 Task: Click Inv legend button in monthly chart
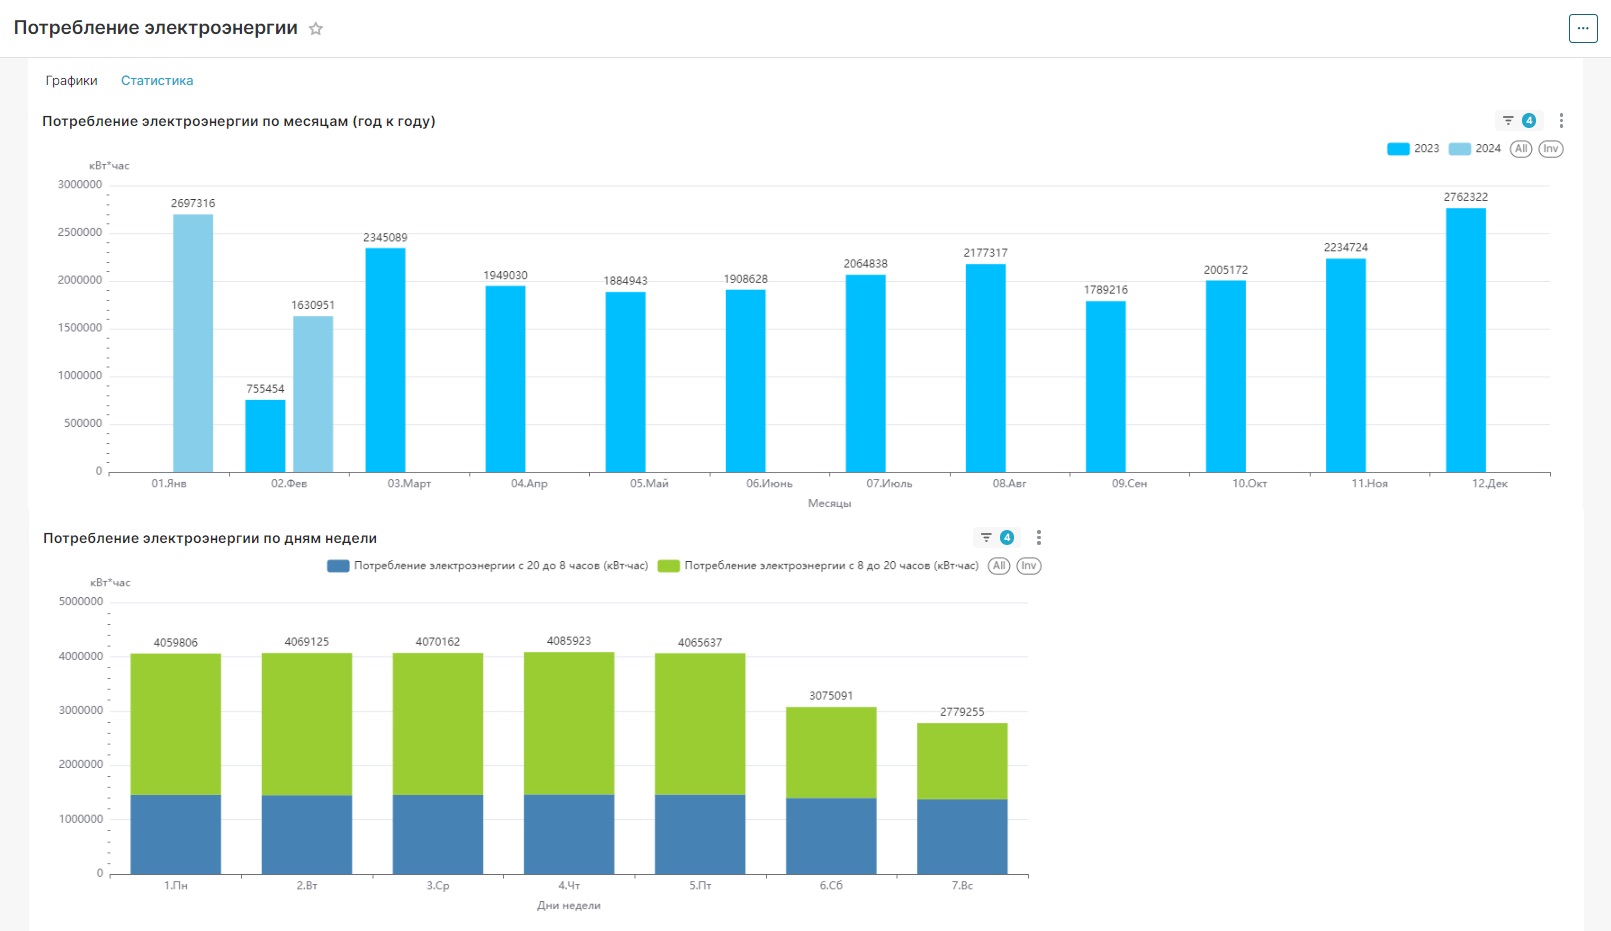point(1550,149)
